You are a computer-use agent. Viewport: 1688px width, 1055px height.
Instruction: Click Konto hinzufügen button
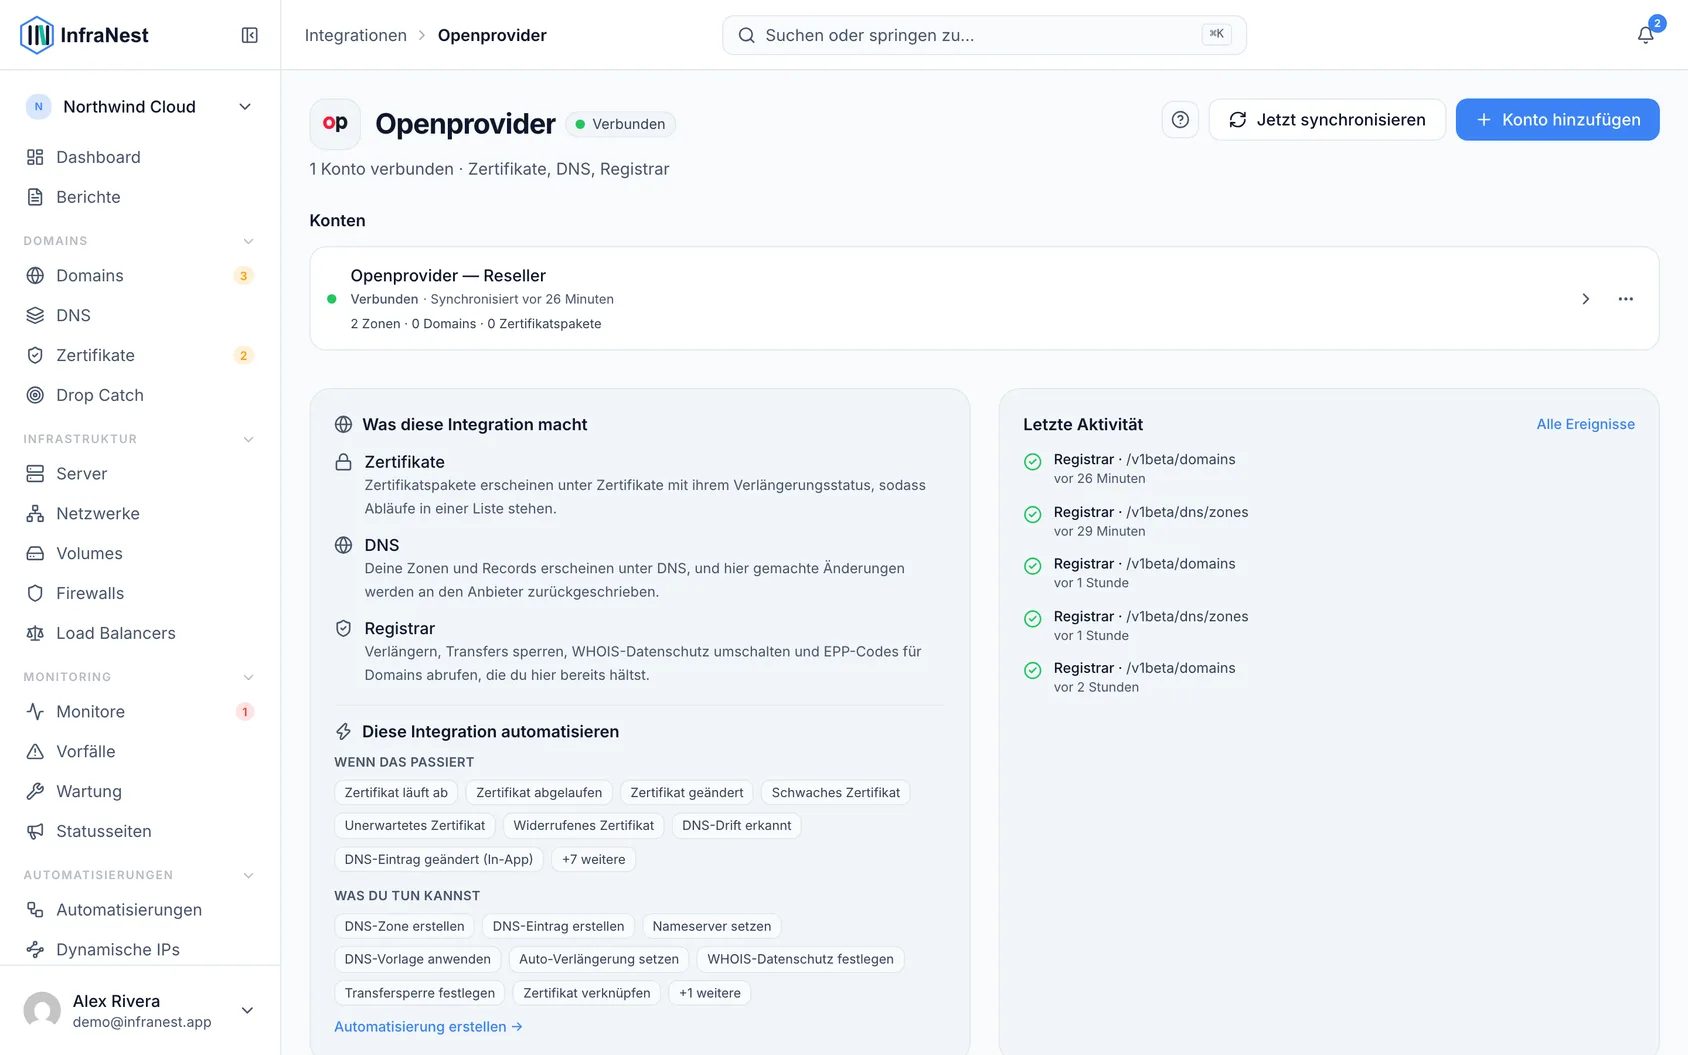click(x=1557, y=120)
